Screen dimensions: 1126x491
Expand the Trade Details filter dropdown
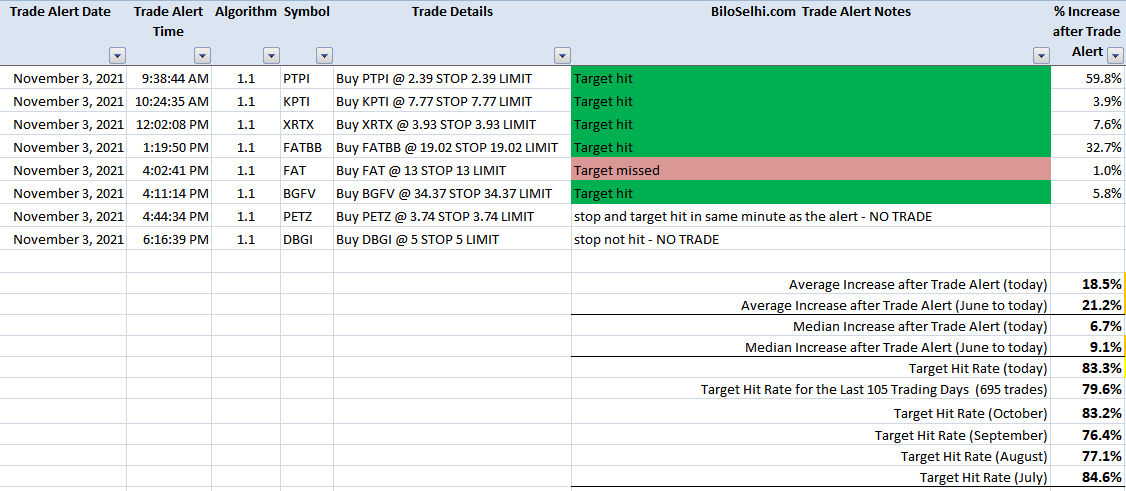pyautogui.click(x=562, y=56)
